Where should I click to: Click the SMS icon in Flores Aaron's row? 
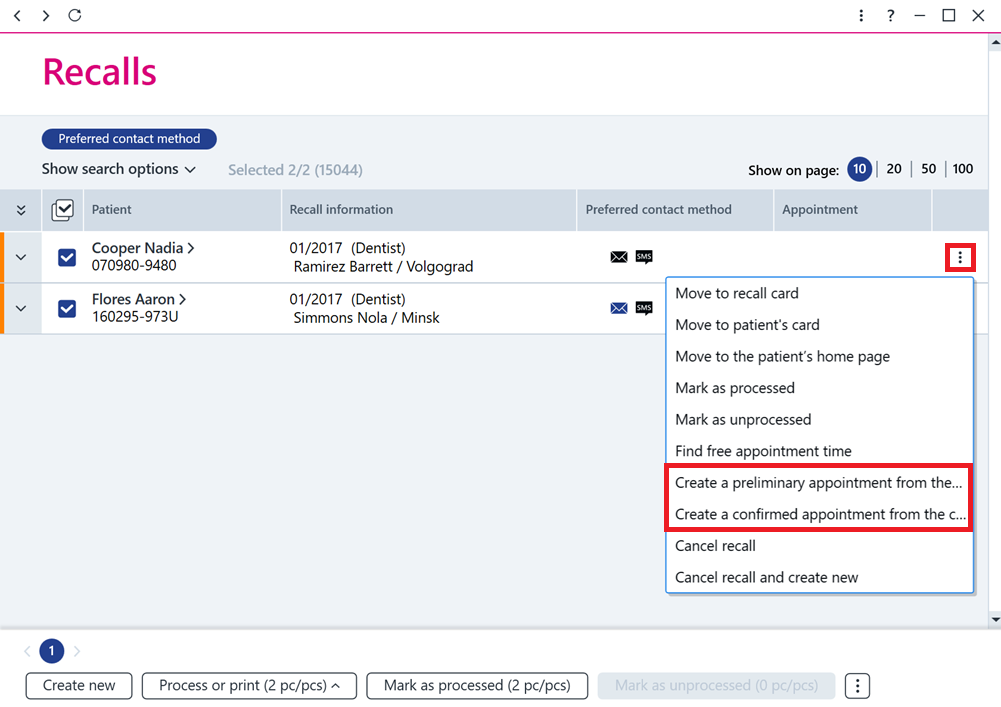coord(644,308)
